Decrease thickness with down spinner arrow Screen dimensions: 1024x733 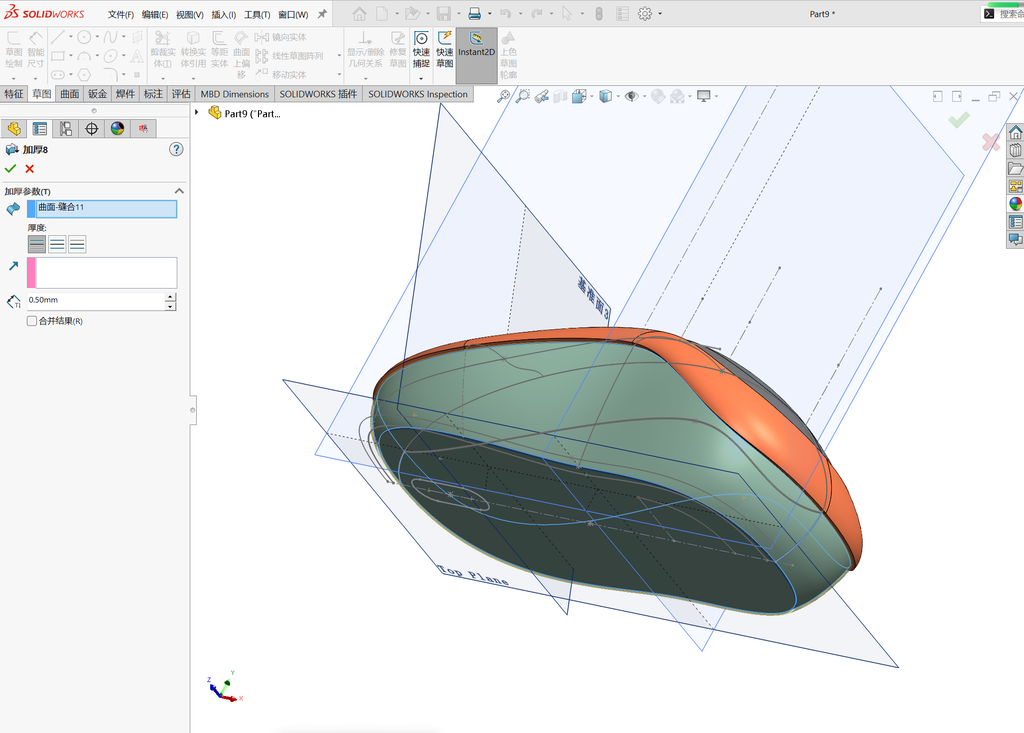170,306
